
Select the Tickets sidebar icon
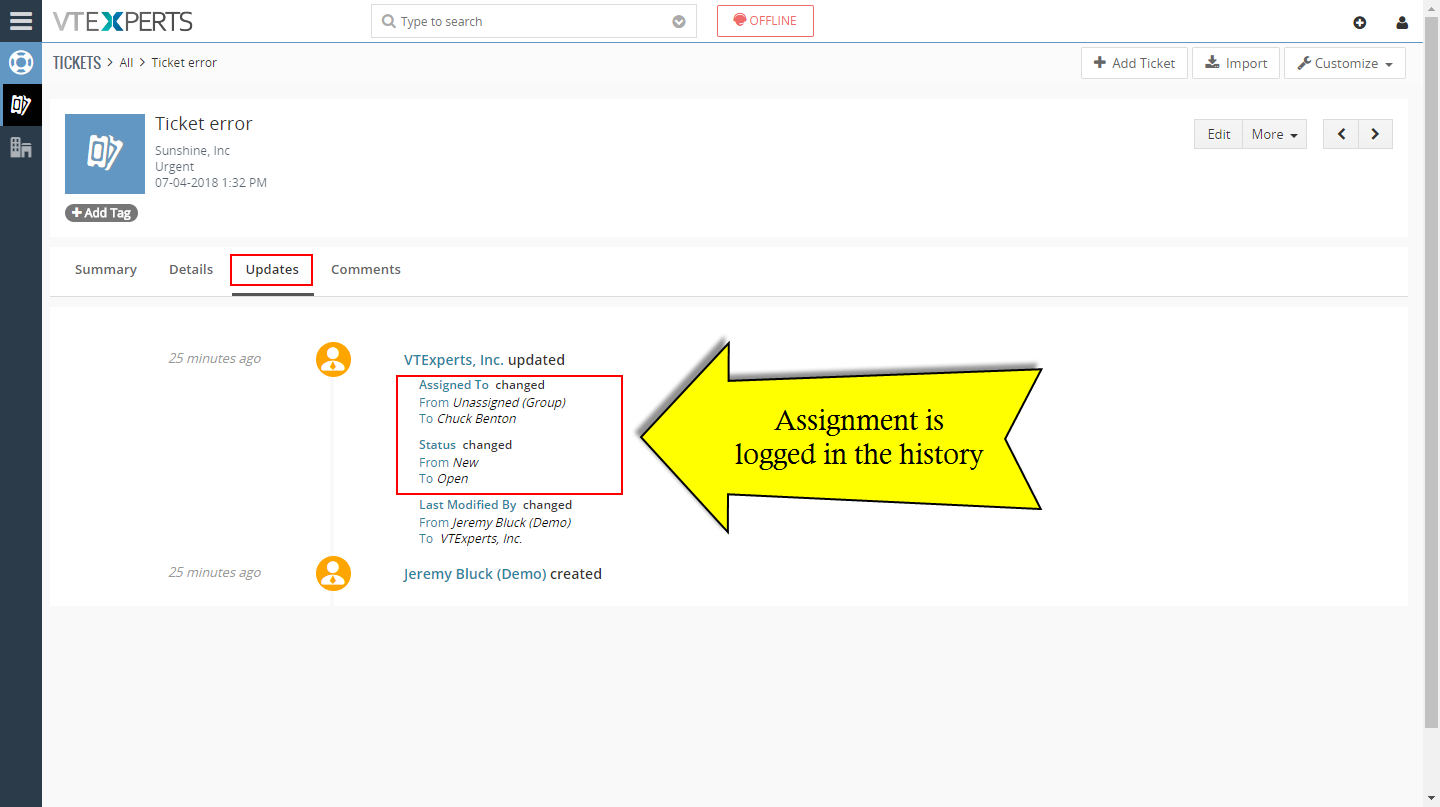pos(21,104)
